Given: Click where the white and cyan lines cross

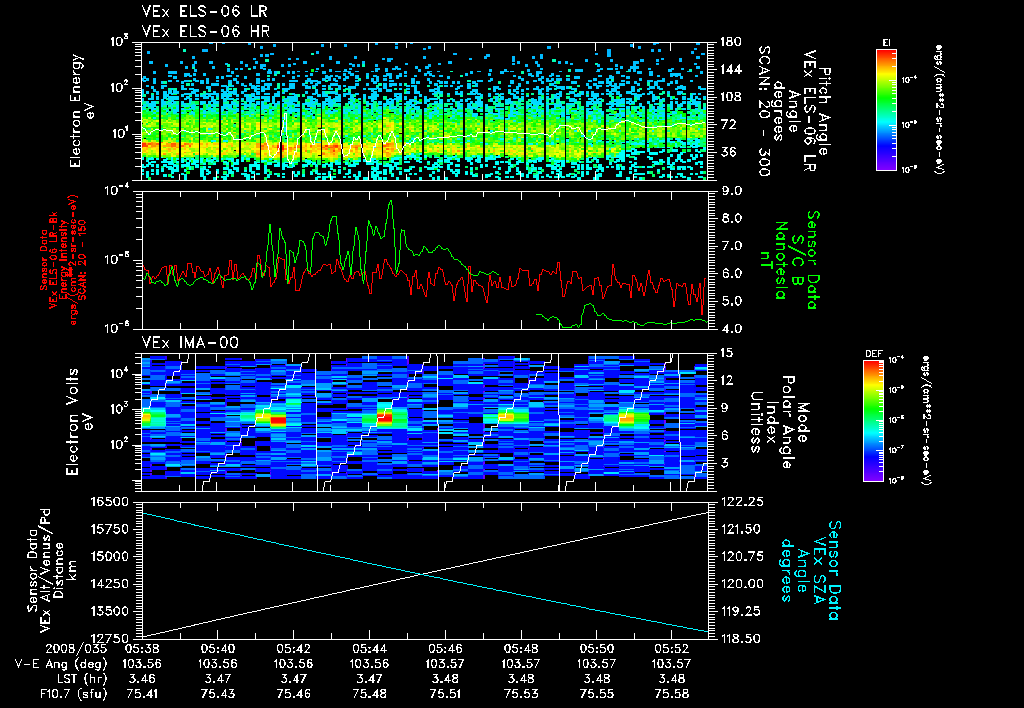Looking at the screenshot, I should pos(423,574).
